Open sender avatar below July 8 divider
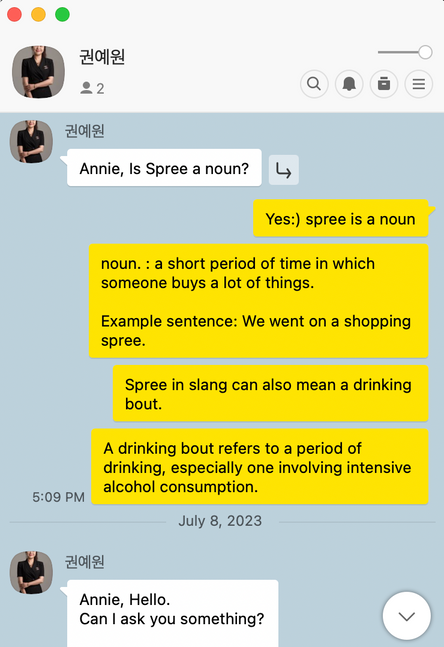Viewport: 444px width, 647px height. [31, 572]
